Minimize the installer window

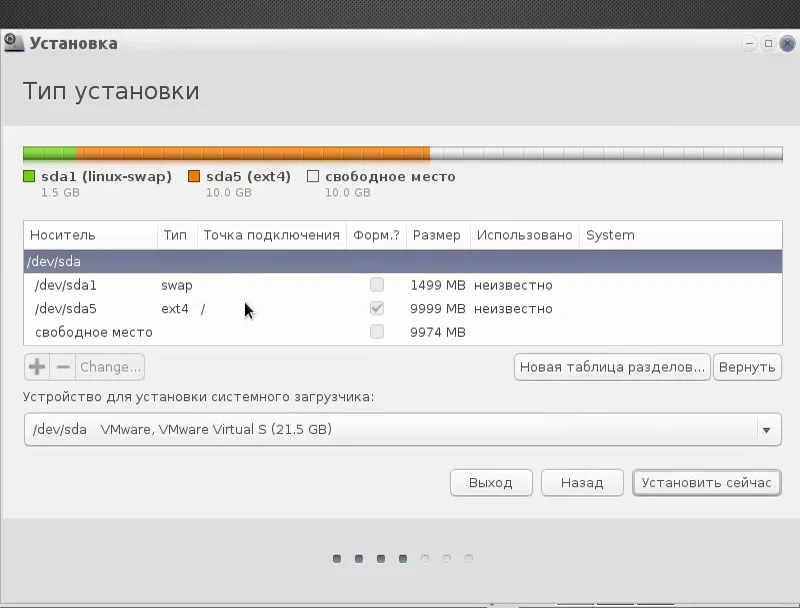749,43
